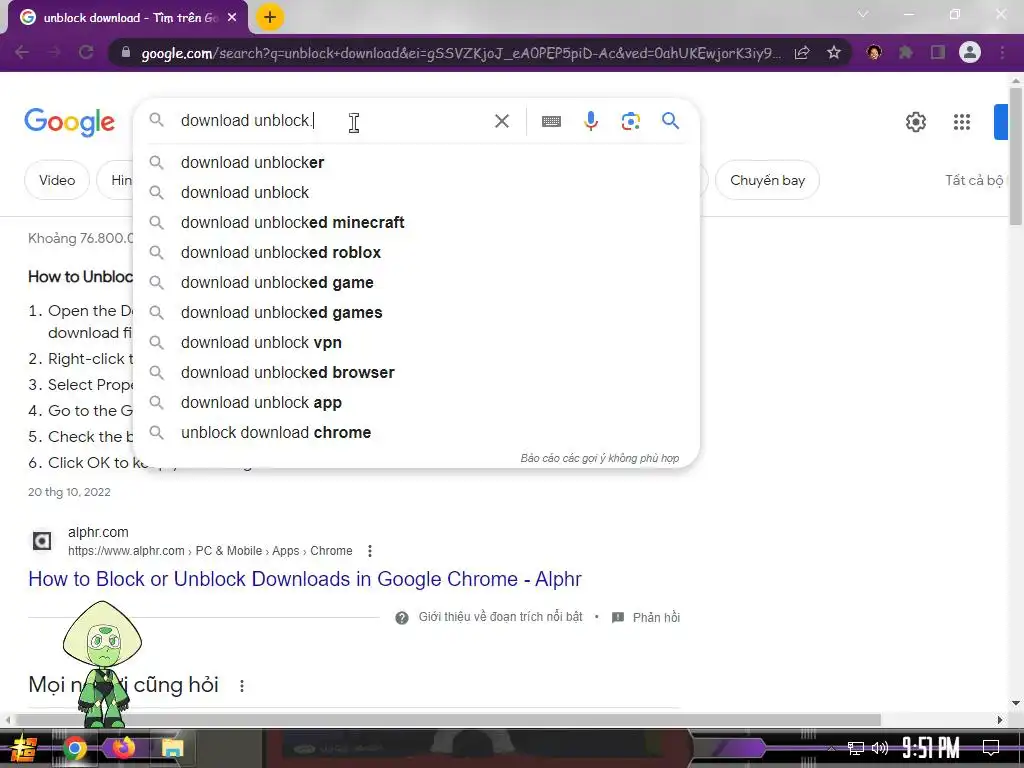Select suggestion download unblock

pos(416,193)
